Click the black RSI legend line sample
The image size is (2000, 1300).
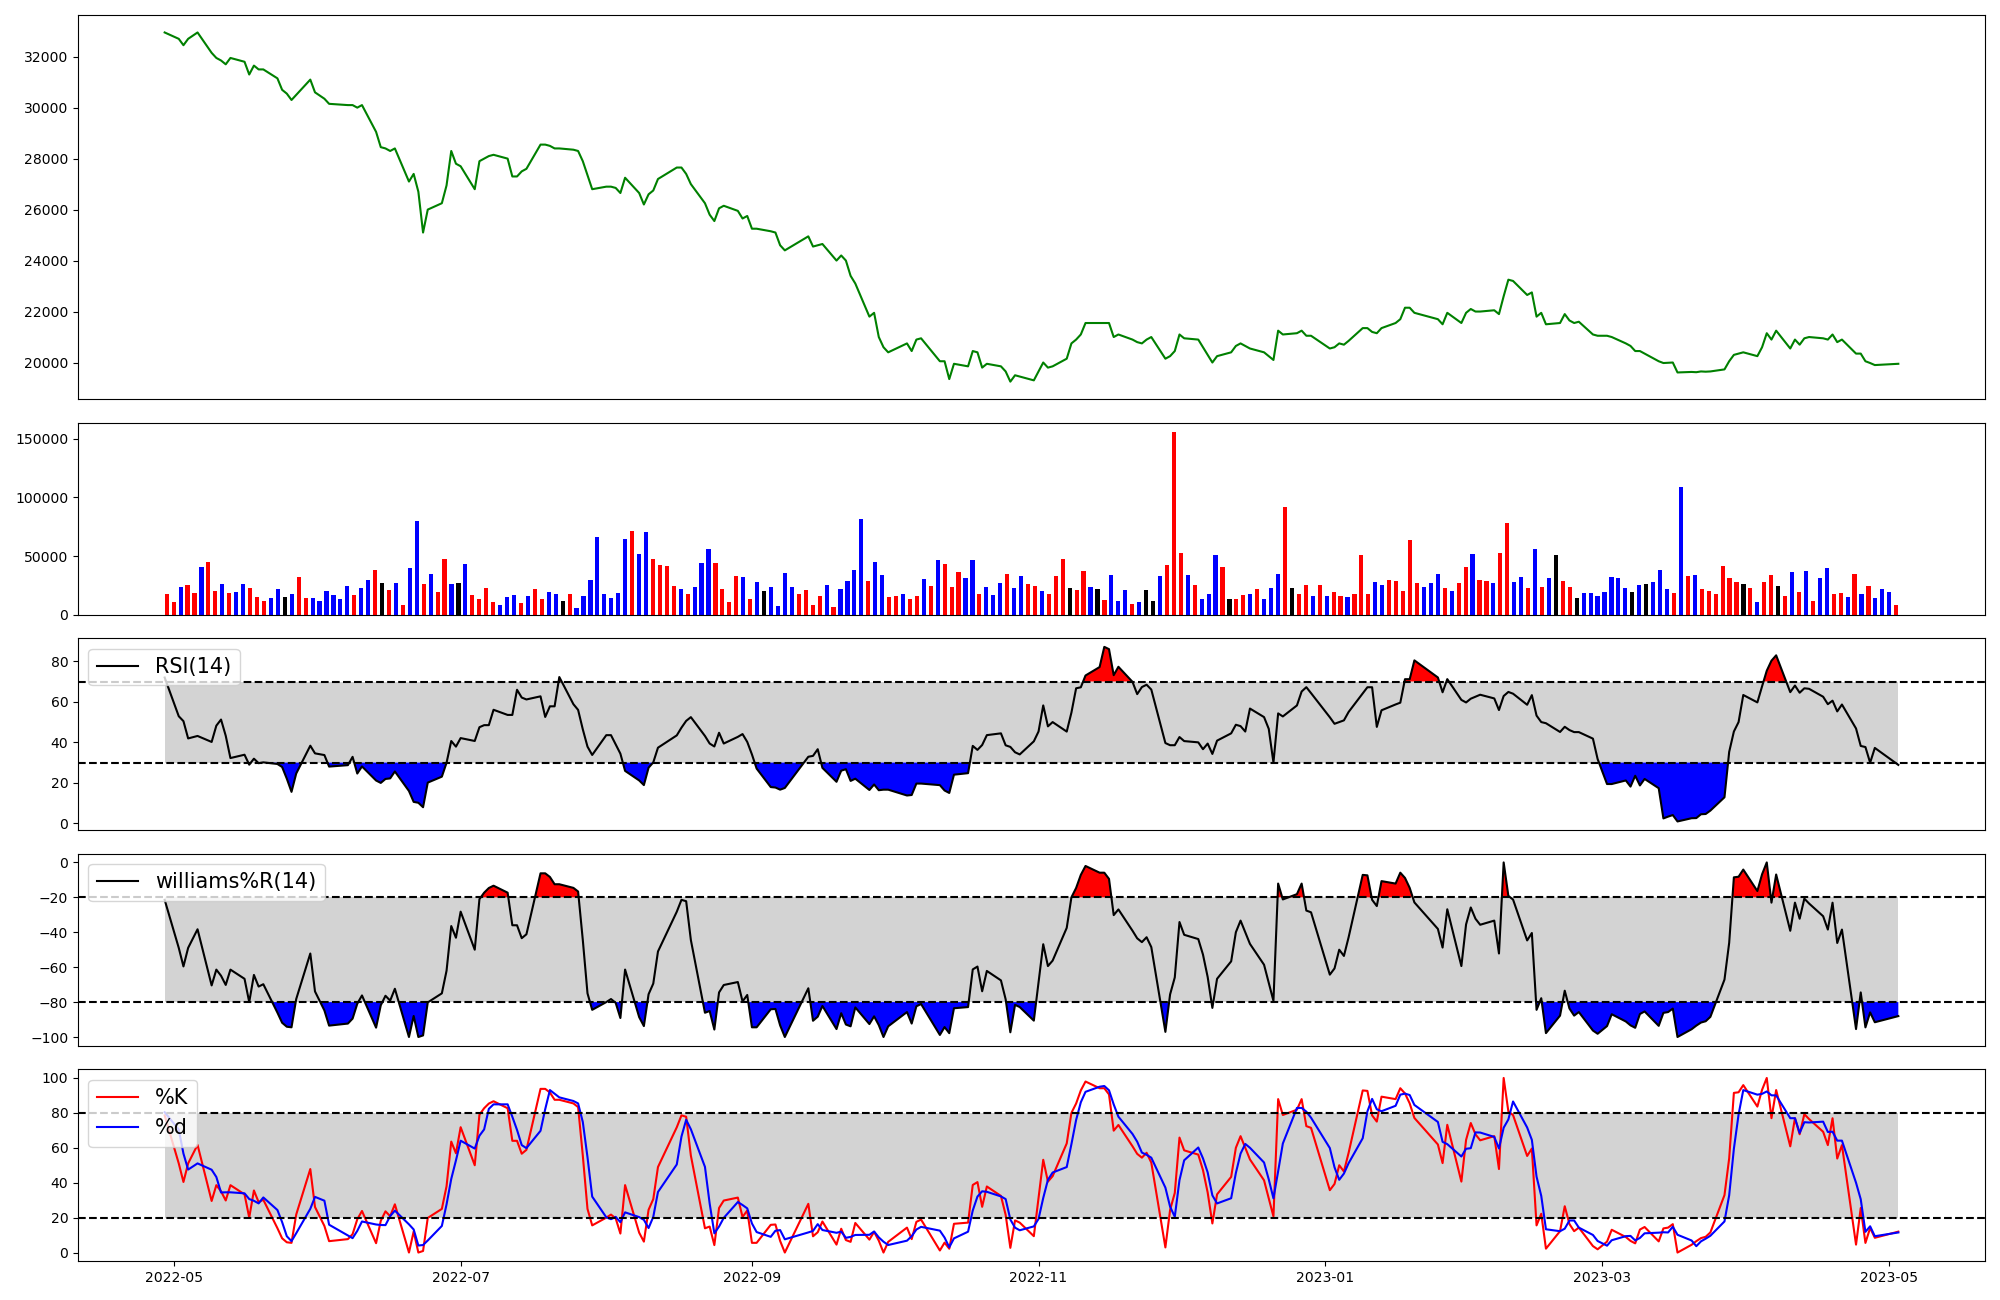tap(116, 666)
